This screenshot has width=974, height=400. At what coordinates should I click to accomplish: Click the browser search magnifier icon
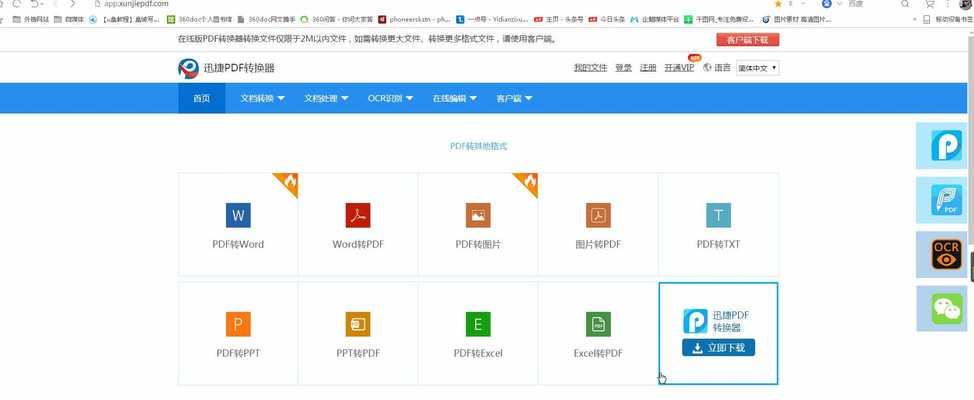point(905,4)
